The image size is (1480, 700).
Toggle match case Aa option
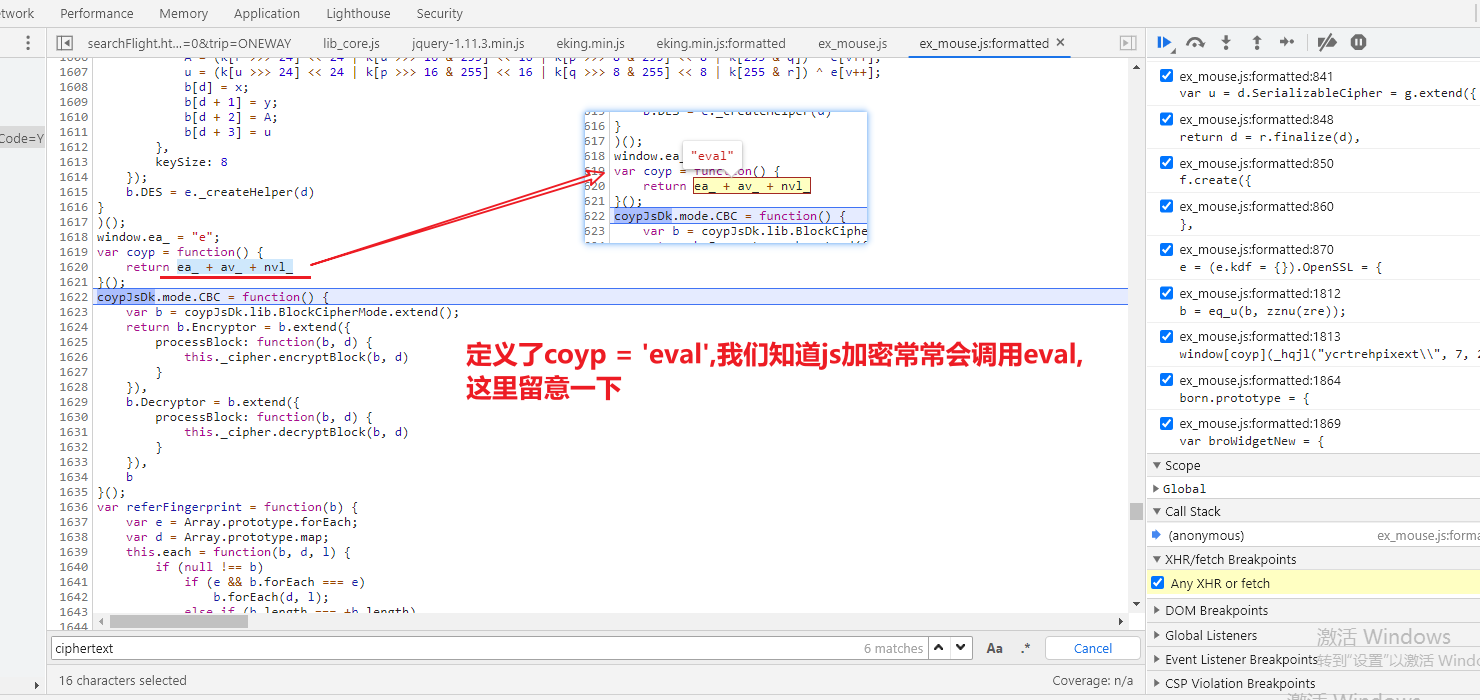(x=995, y=648)
